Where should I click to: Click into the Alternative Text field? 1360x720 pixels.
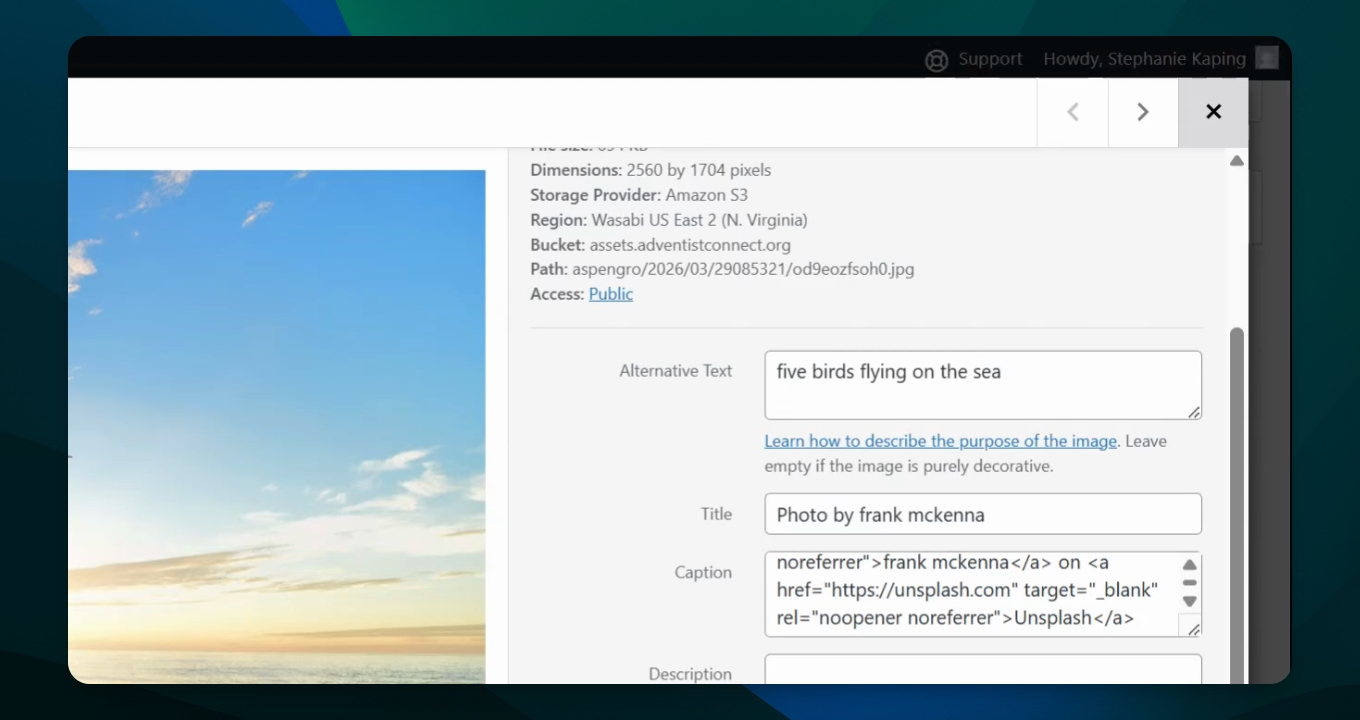[983, 385]
